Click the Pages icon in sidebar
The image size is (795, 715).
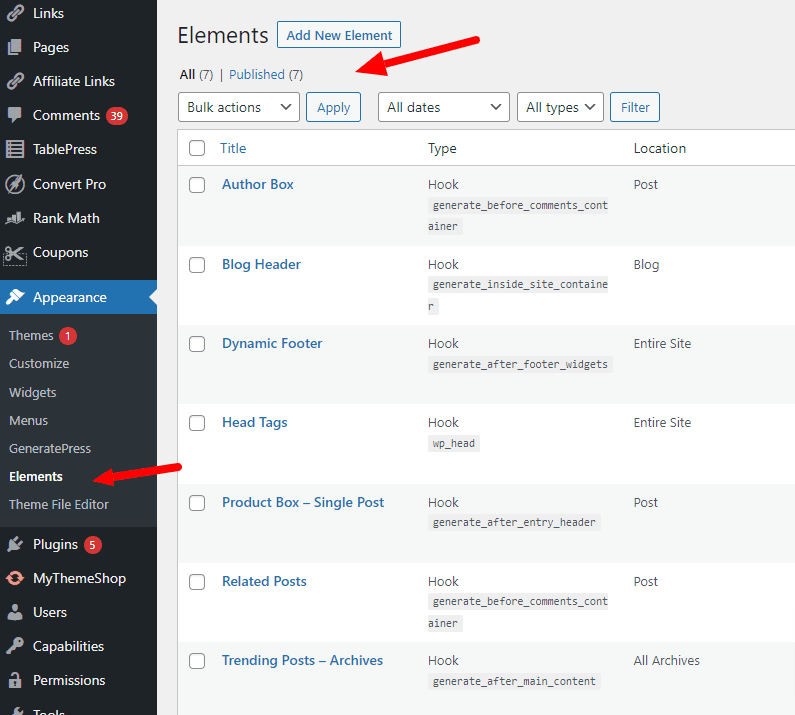coord(15,47)
